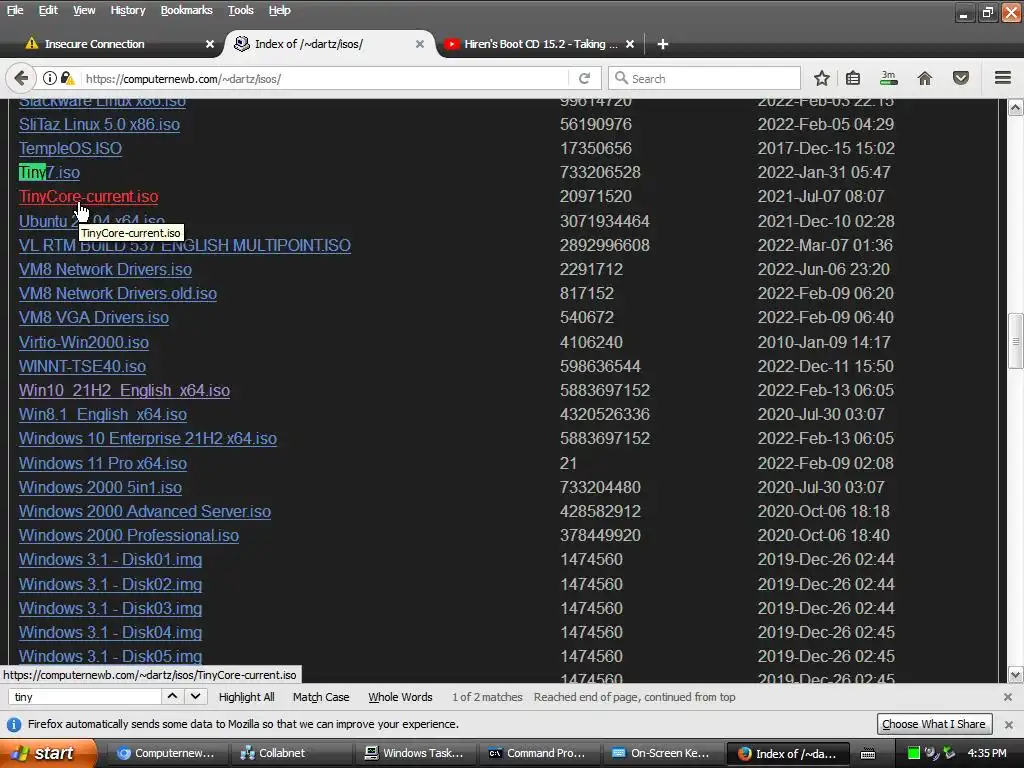Open TempleOS.ISO link

coord(70,148)
